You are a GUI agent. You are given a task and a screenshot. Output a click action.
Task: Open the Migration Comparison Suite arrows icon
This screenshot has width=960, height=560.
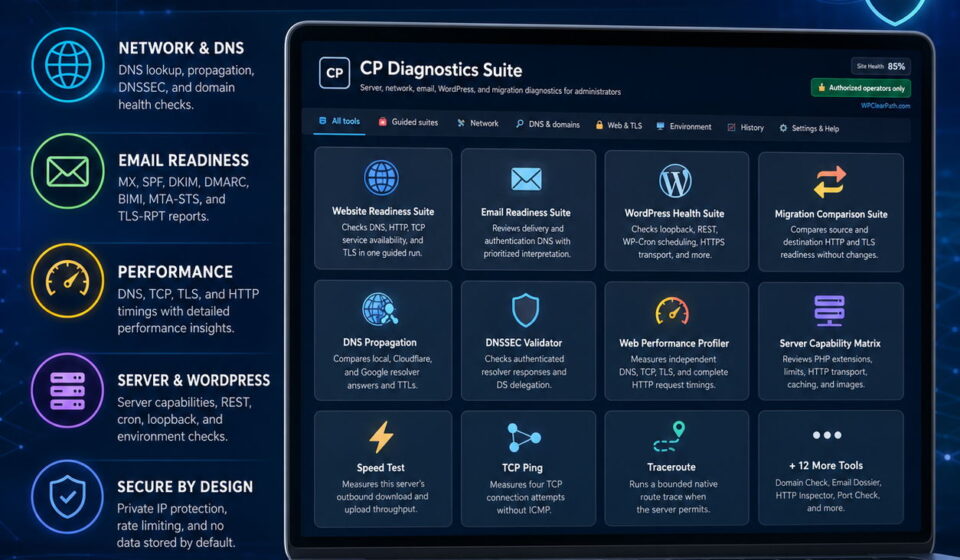[x=830, y=182]
